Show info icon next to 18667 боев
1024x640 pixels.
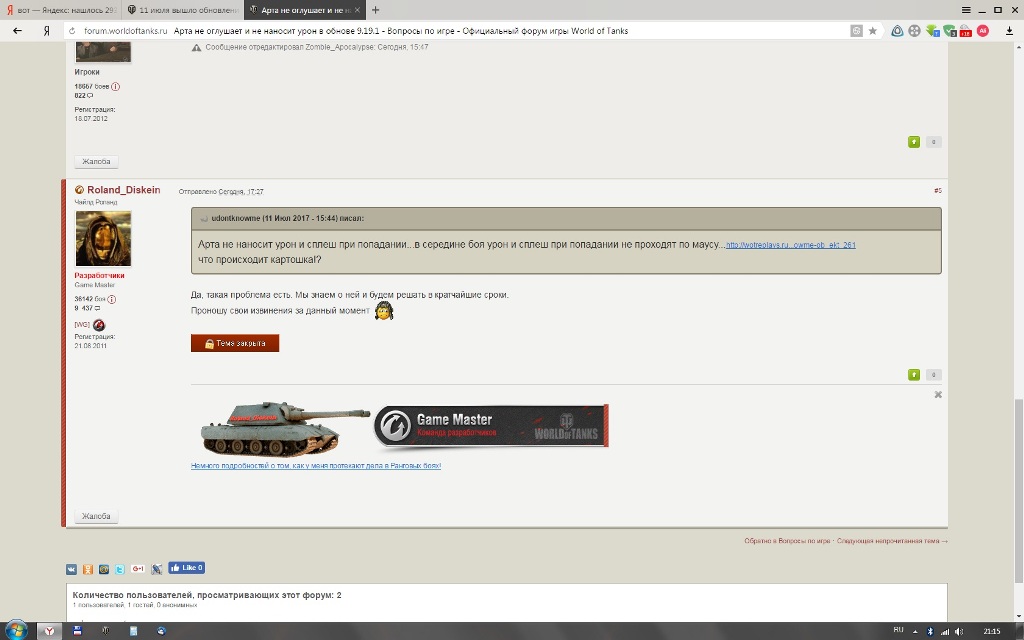coord(116,86)
